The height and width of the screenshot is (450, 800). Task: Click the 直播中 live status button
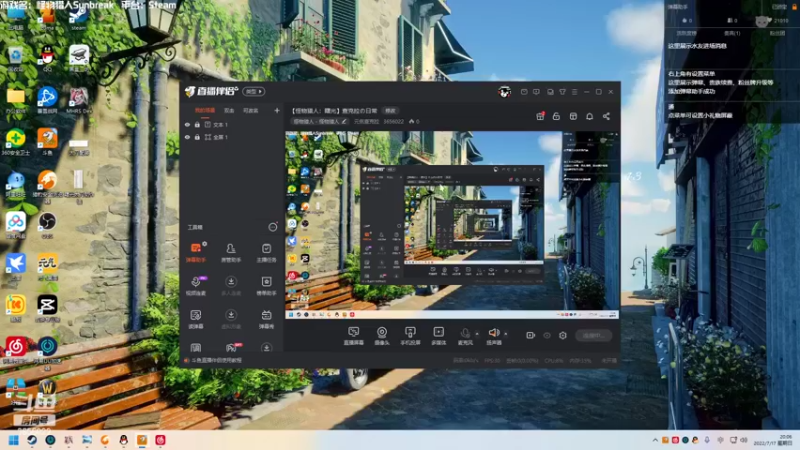pyautogui.click(x=593, y=335)
